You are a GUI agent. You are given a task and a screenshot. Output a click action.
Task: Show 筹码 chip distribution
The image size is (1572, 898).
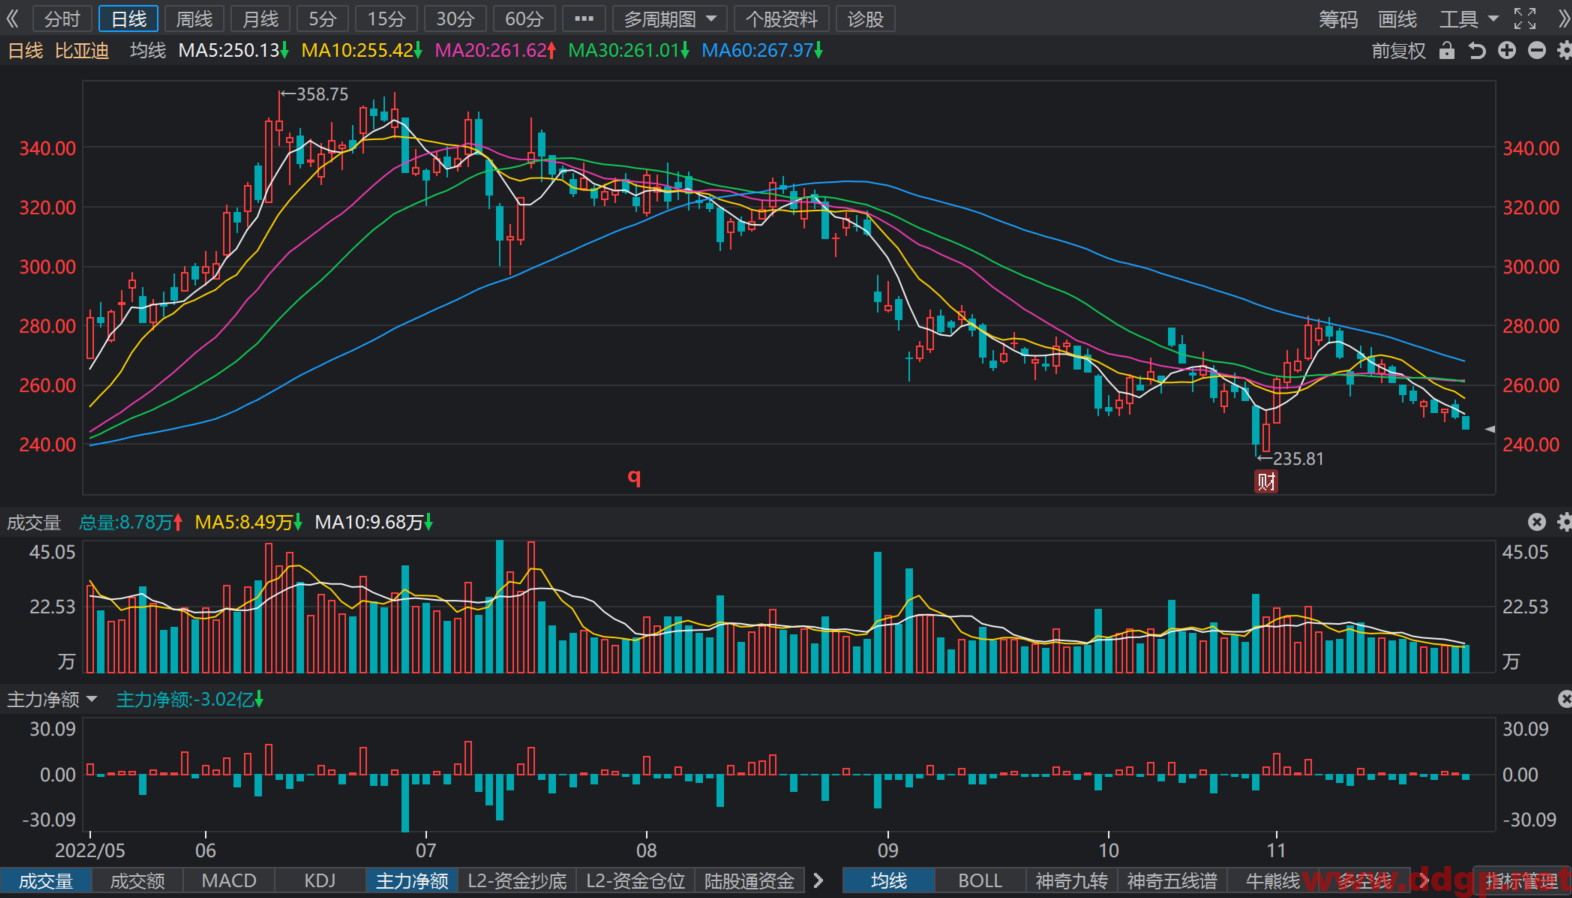click(1338, 19)
